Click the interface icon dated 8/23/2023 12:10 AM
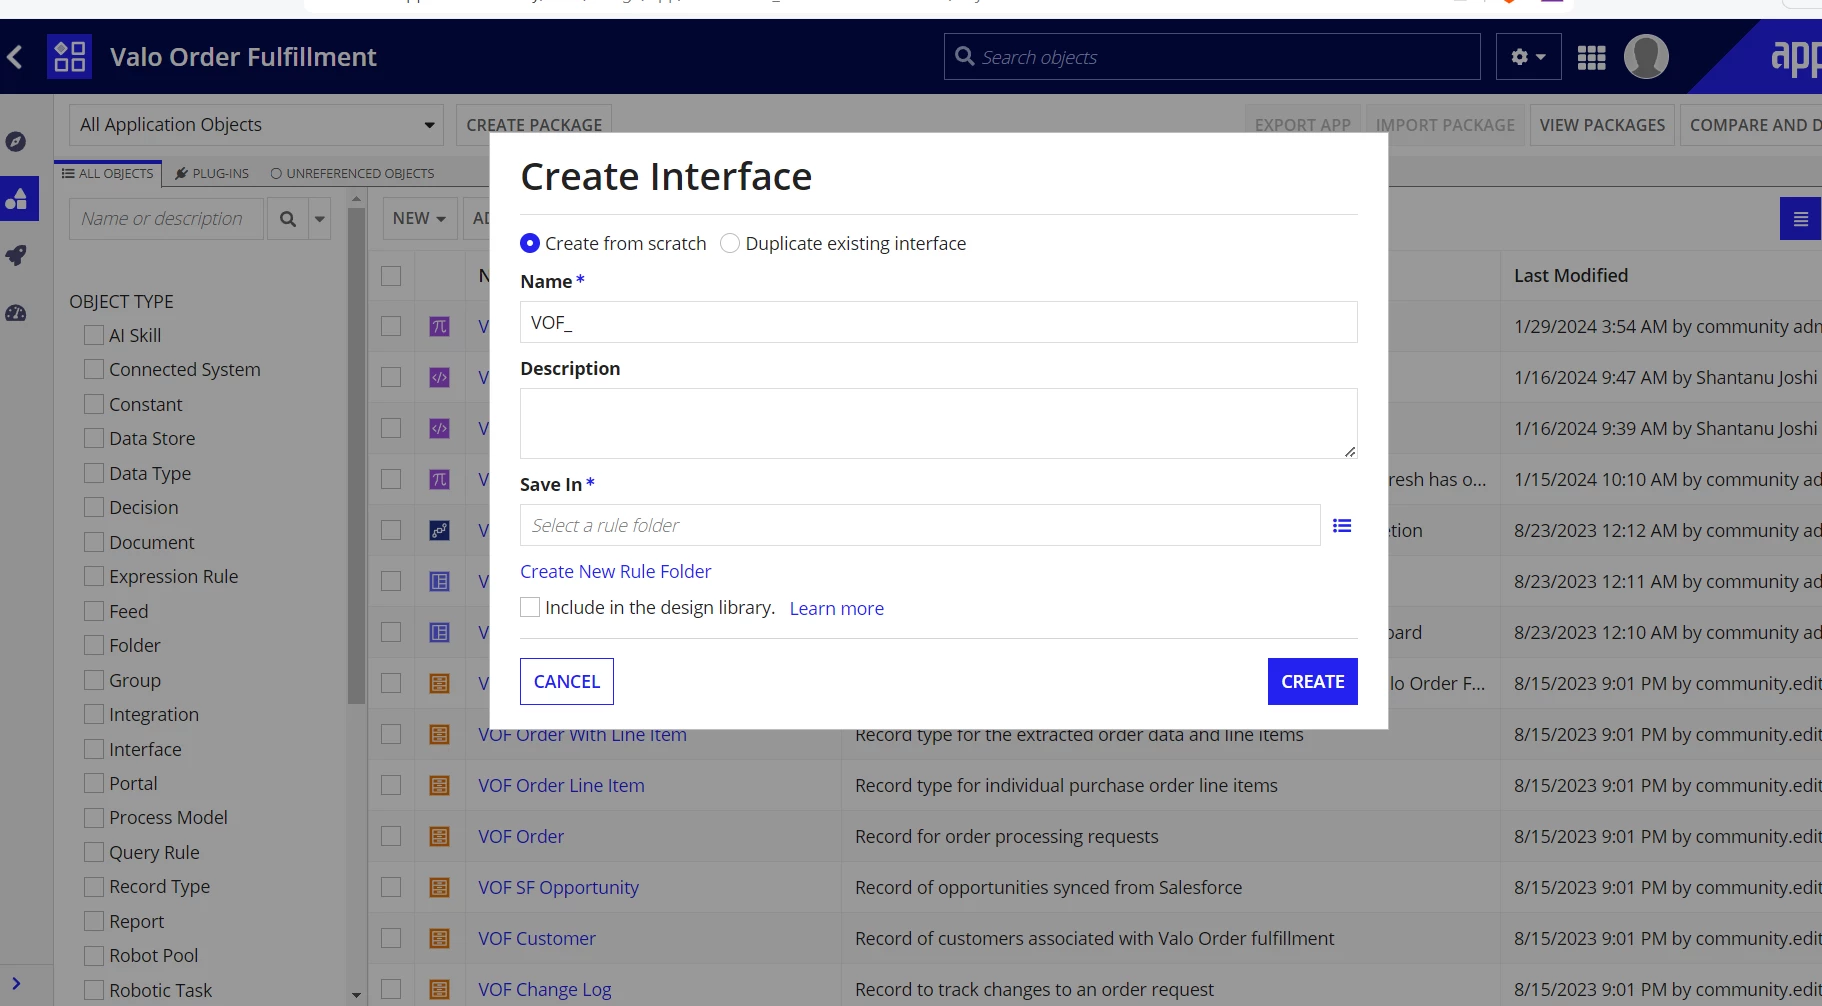This screenshot has height=1006, width=1822. (439, 632)
